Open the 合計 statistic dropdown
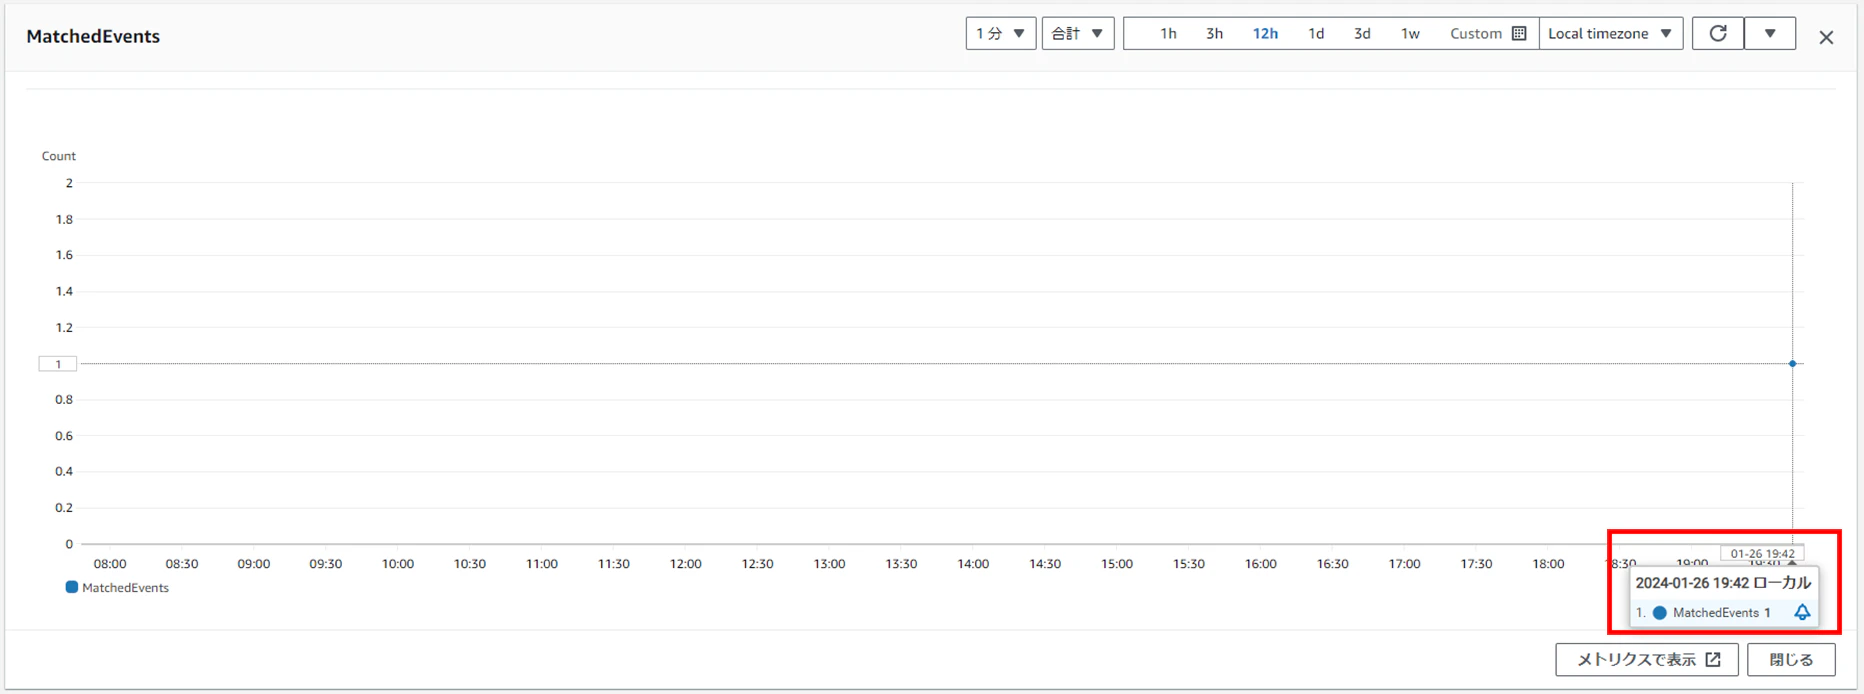The height and width of the screenshot is (694, 1864). tap(1078, 33)
